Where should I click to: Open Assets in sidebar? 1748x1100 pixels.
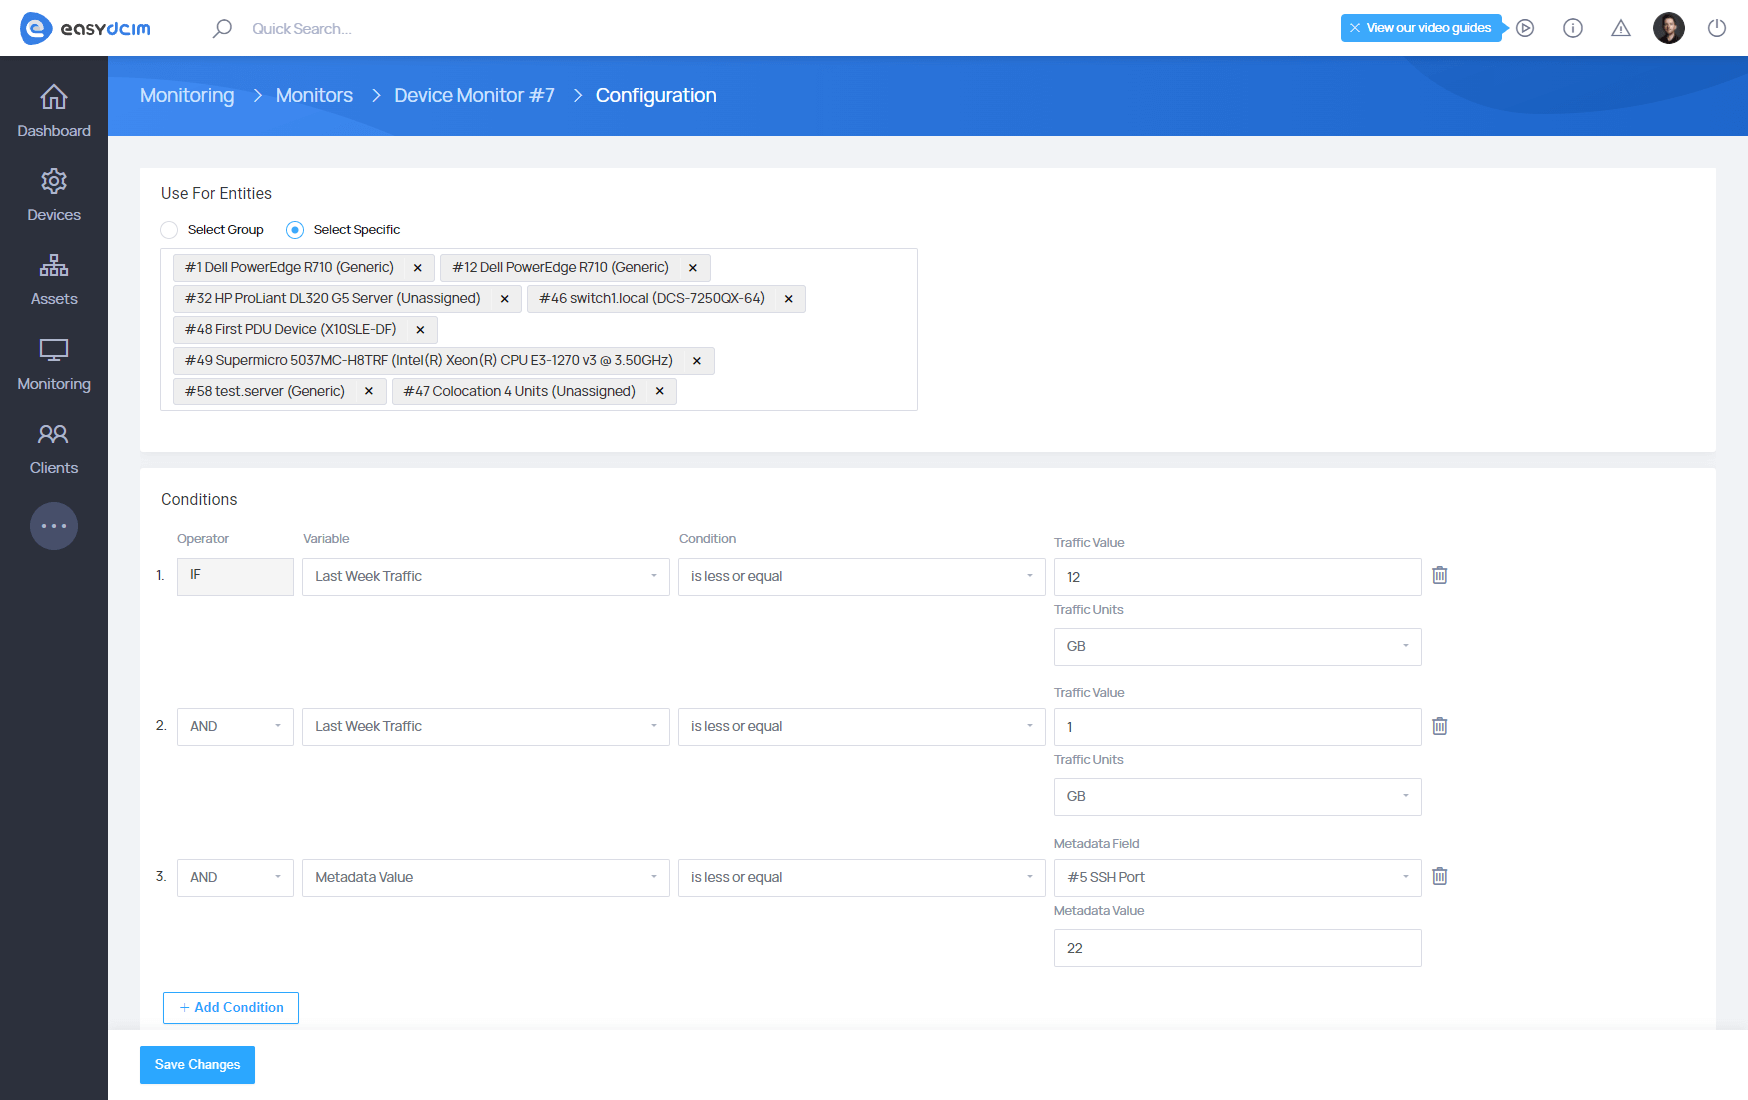point(54,279)
